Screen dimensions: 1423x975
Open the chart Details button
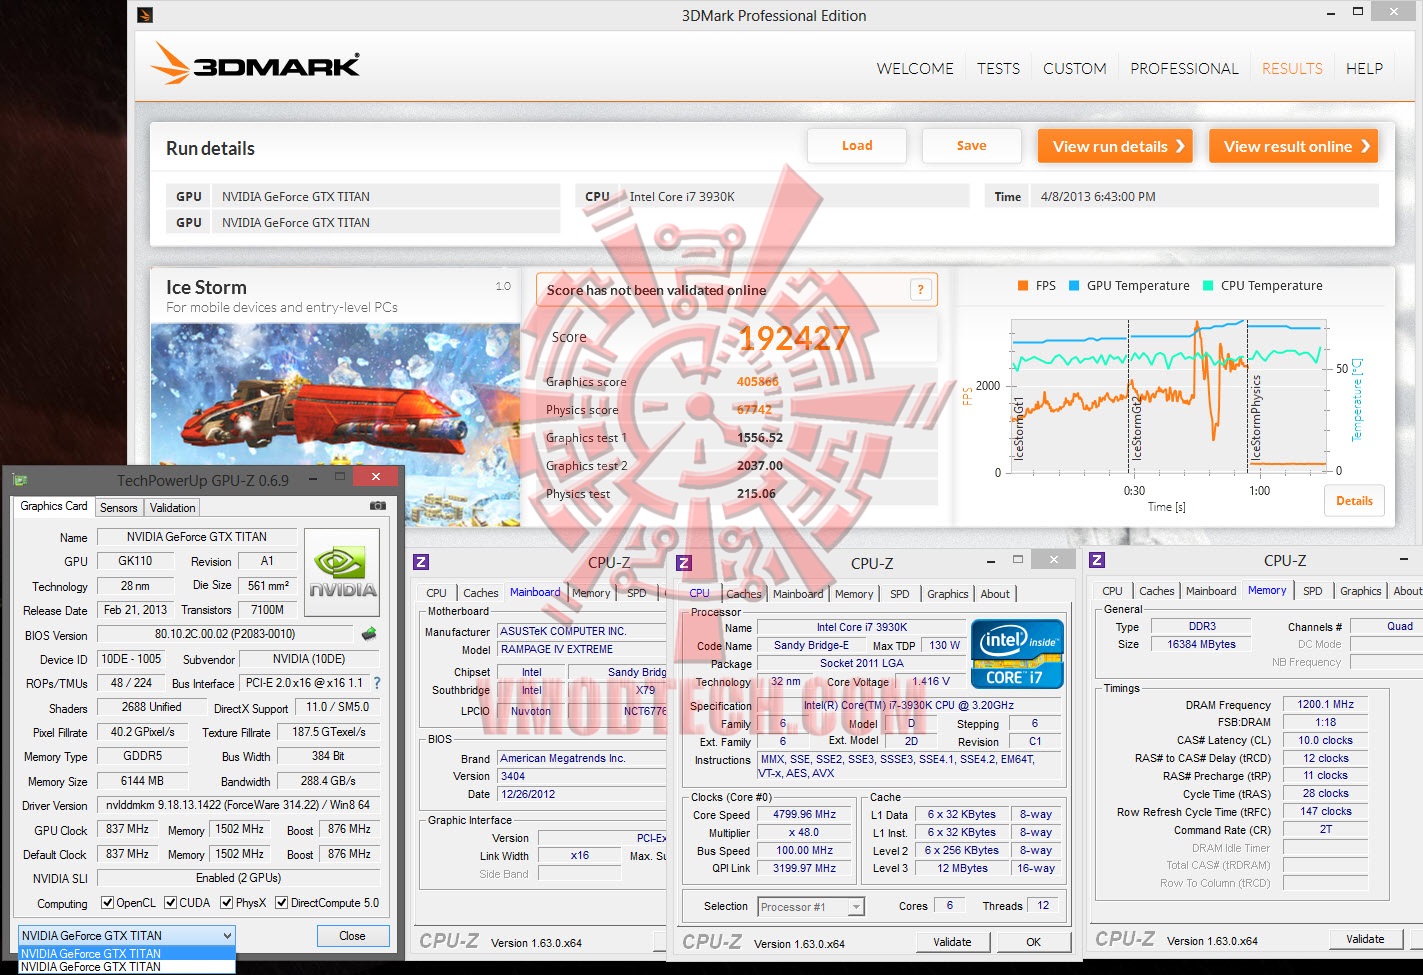tap(1355, 501)
